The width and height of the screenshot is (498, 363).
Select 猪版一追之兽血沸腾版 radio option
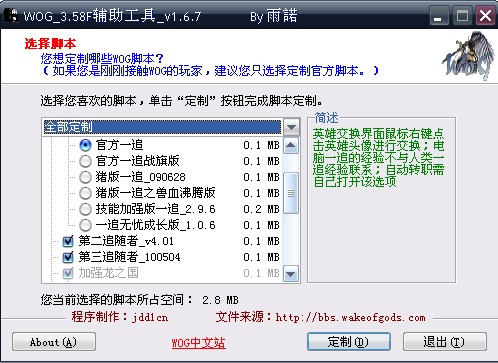pyautogui.click(x=85, y=193)
